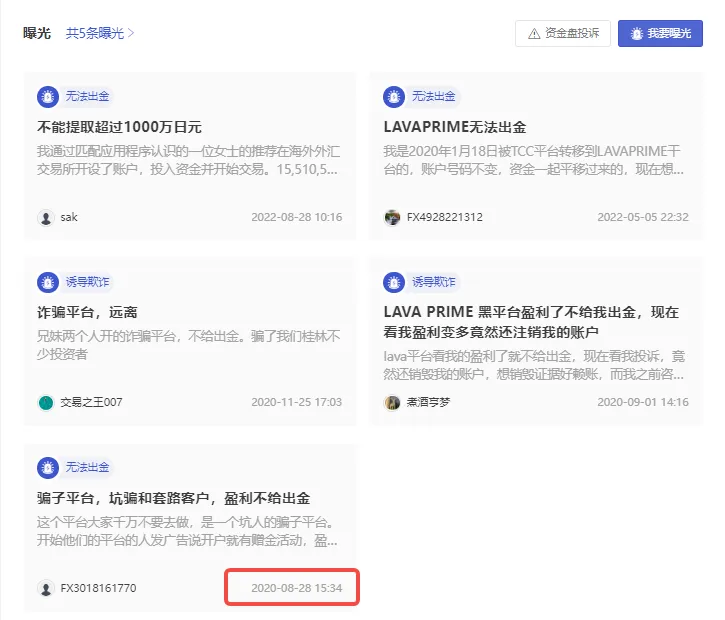725x620 pixels.
Task: Click timestamp 2022-05-05 22:32
Action: 643,217
